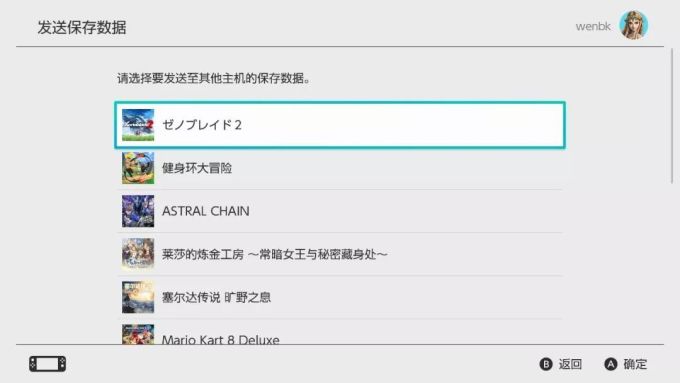Open the wenbk user avatar
The image size is (680, 383).
(x=634, y=25)
